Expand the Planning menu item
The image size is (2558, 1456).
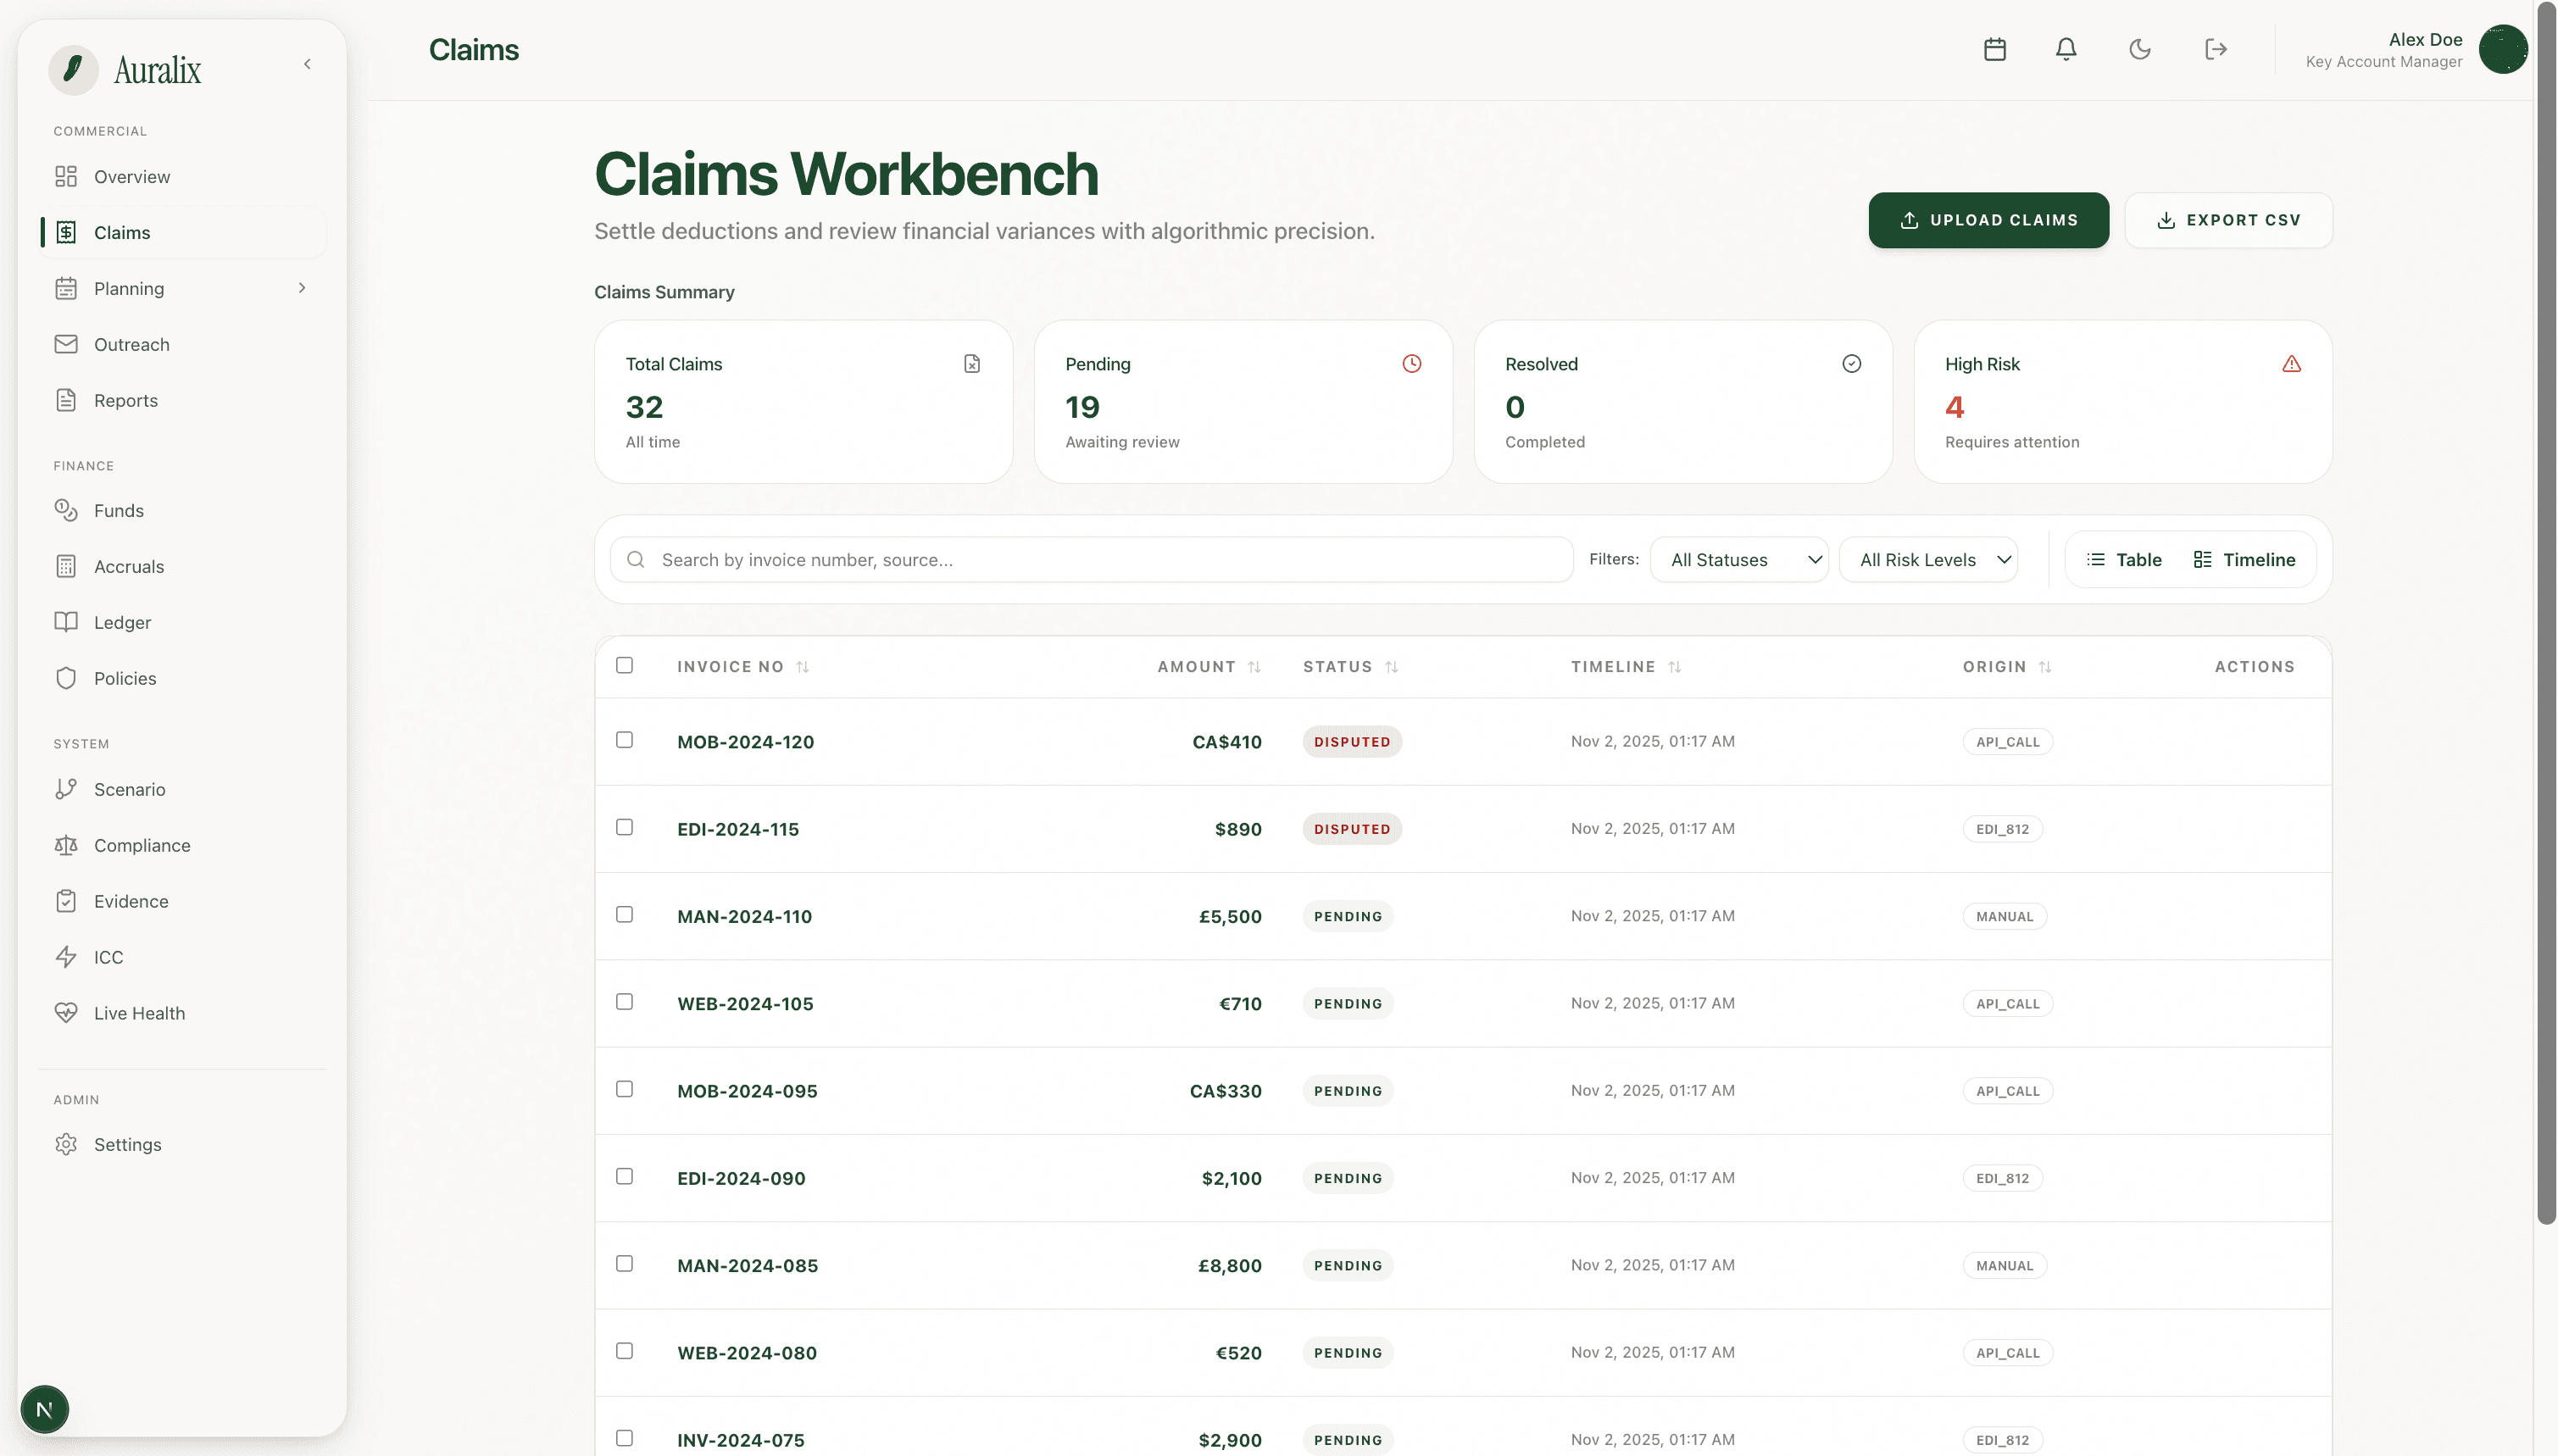coord(129,288)
